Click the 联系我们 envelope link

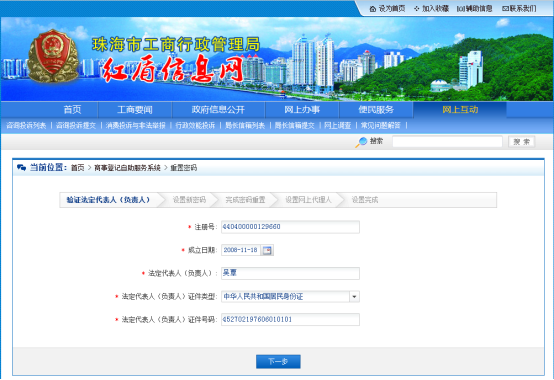[519, 8]
